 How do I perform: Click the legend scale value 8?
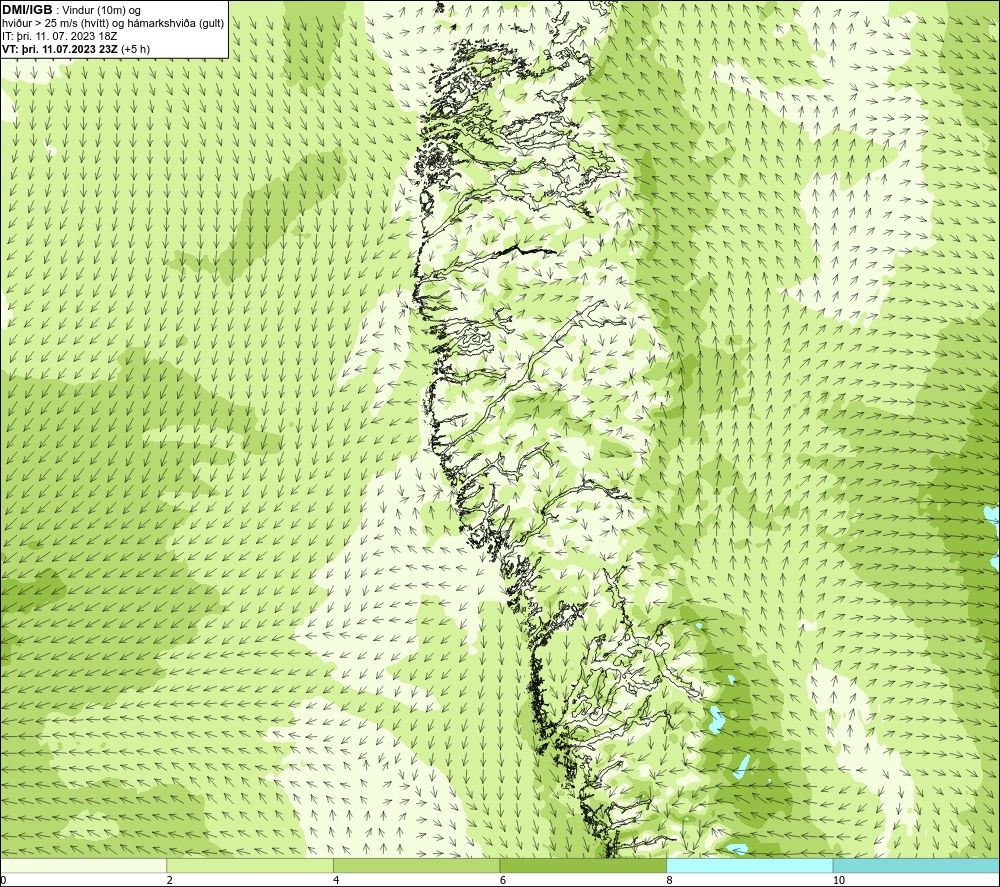click(x=670, y=881)
